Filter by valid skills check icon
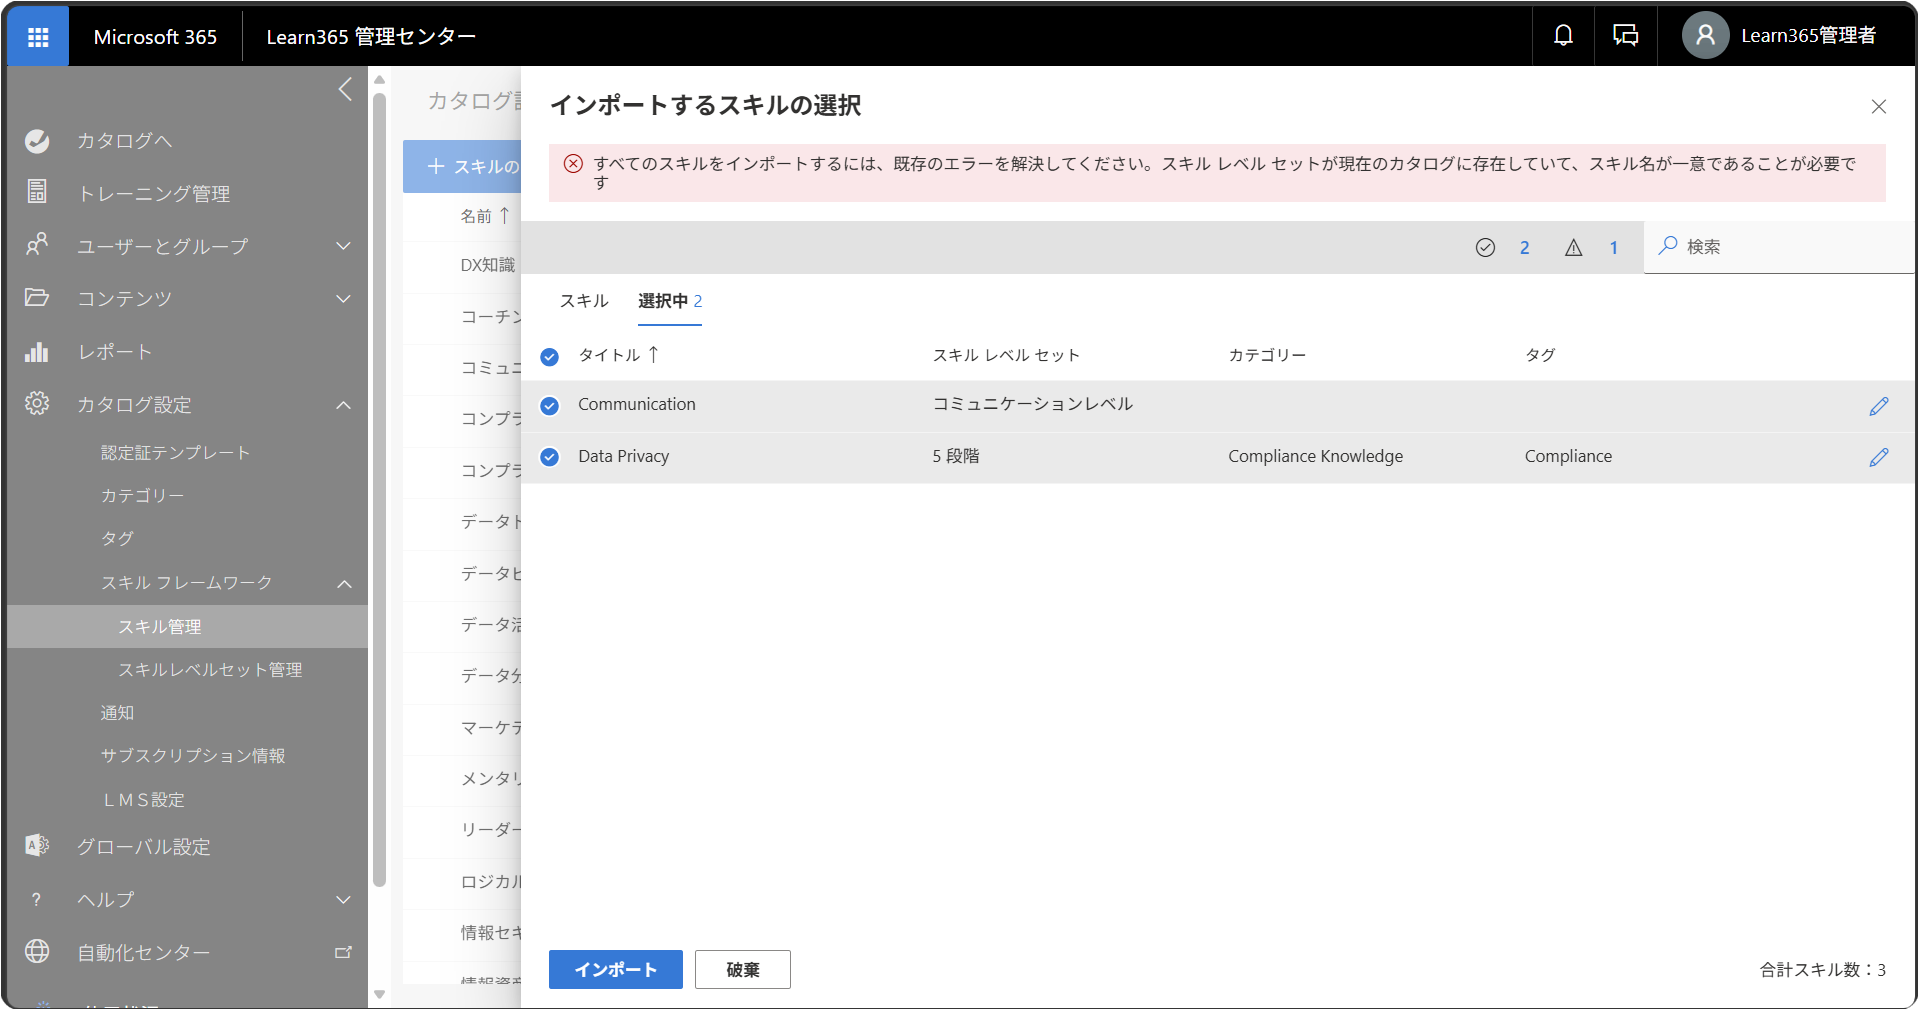 coord(1485,248)
